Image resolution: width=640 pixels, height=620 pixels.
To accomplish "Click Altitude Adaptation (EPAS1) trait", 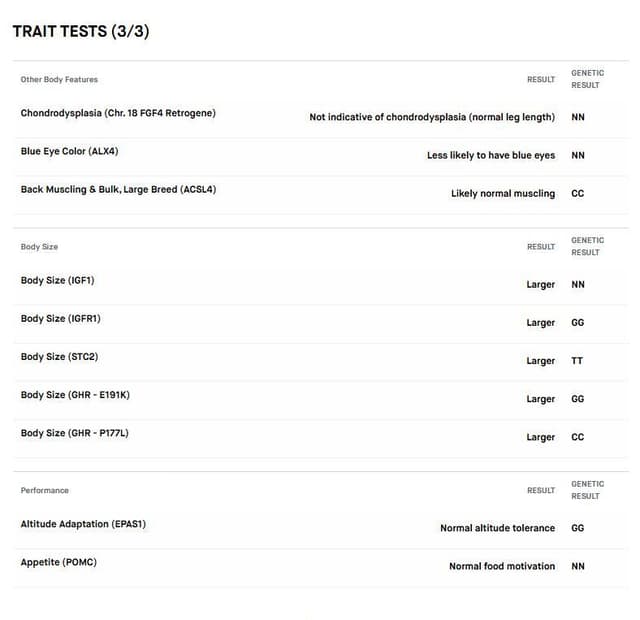I will (83, 524).
